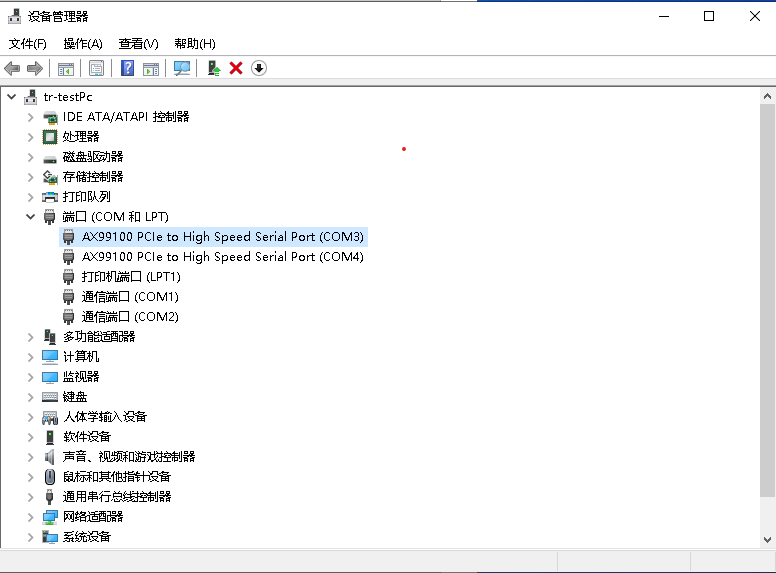Click the 处理器 processor icon

[50, 137]
